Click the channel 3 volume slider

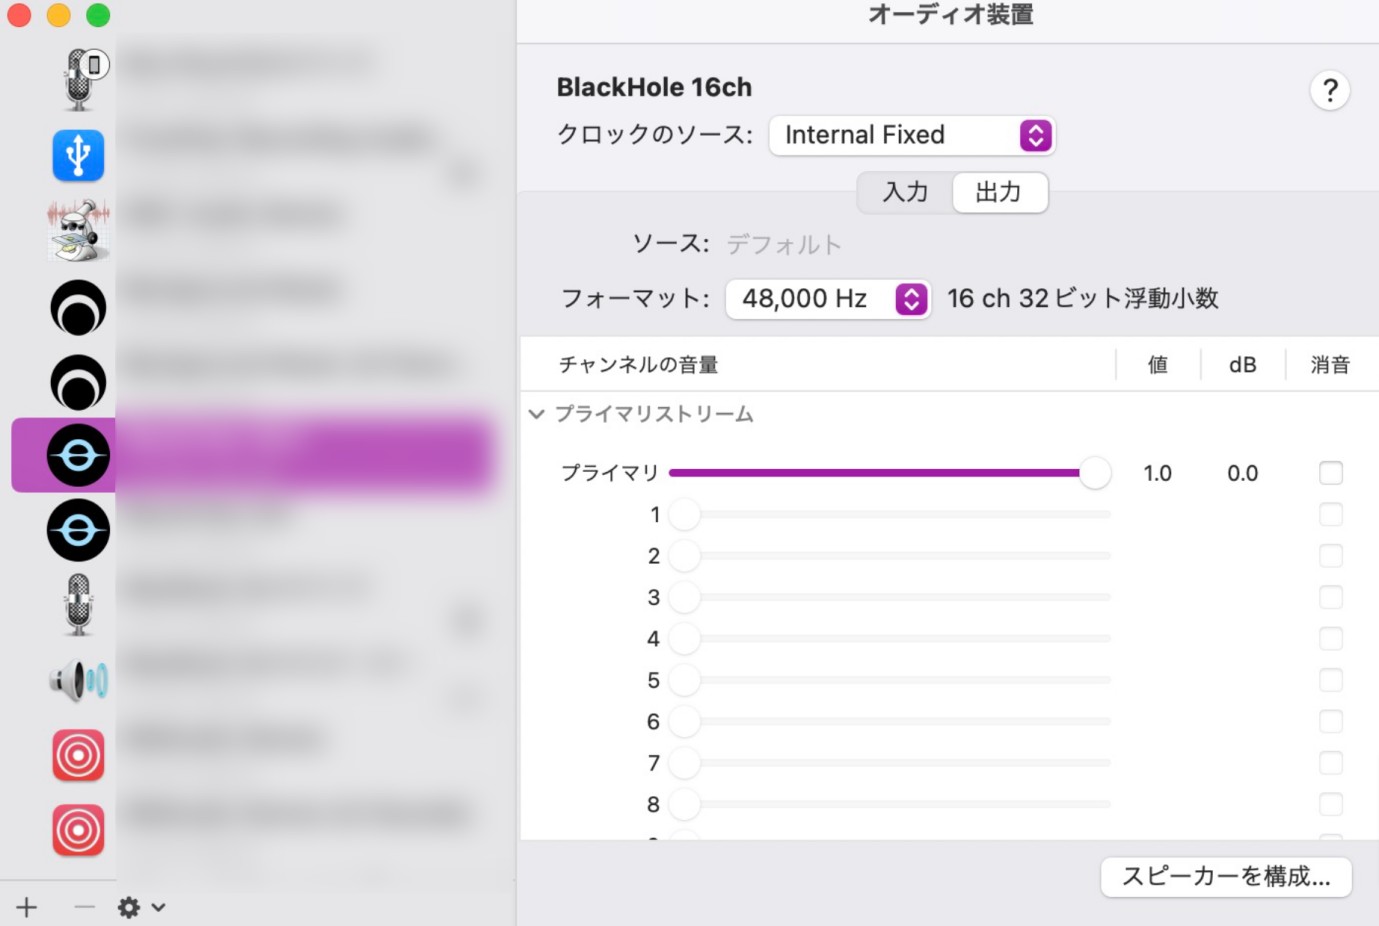click(x=890, y=597)
